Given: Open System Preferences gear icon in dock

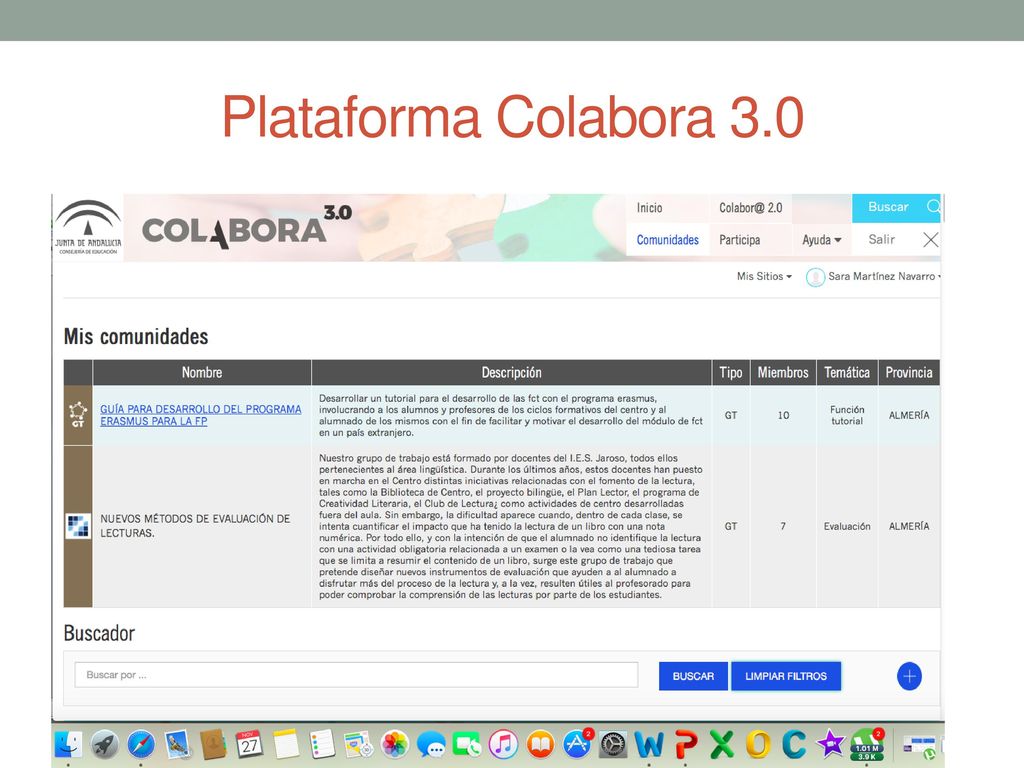Looking at the screenshot, I should 613,744.
